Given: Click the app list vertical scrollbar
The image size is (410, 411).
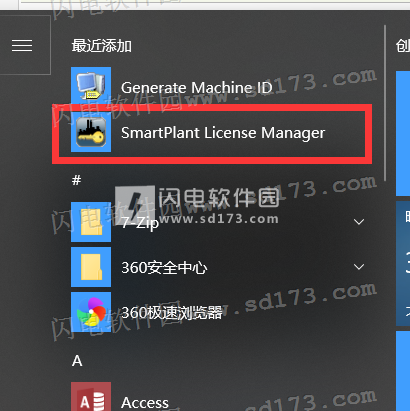Looking at the screenshot, I should tap(385, 103).
